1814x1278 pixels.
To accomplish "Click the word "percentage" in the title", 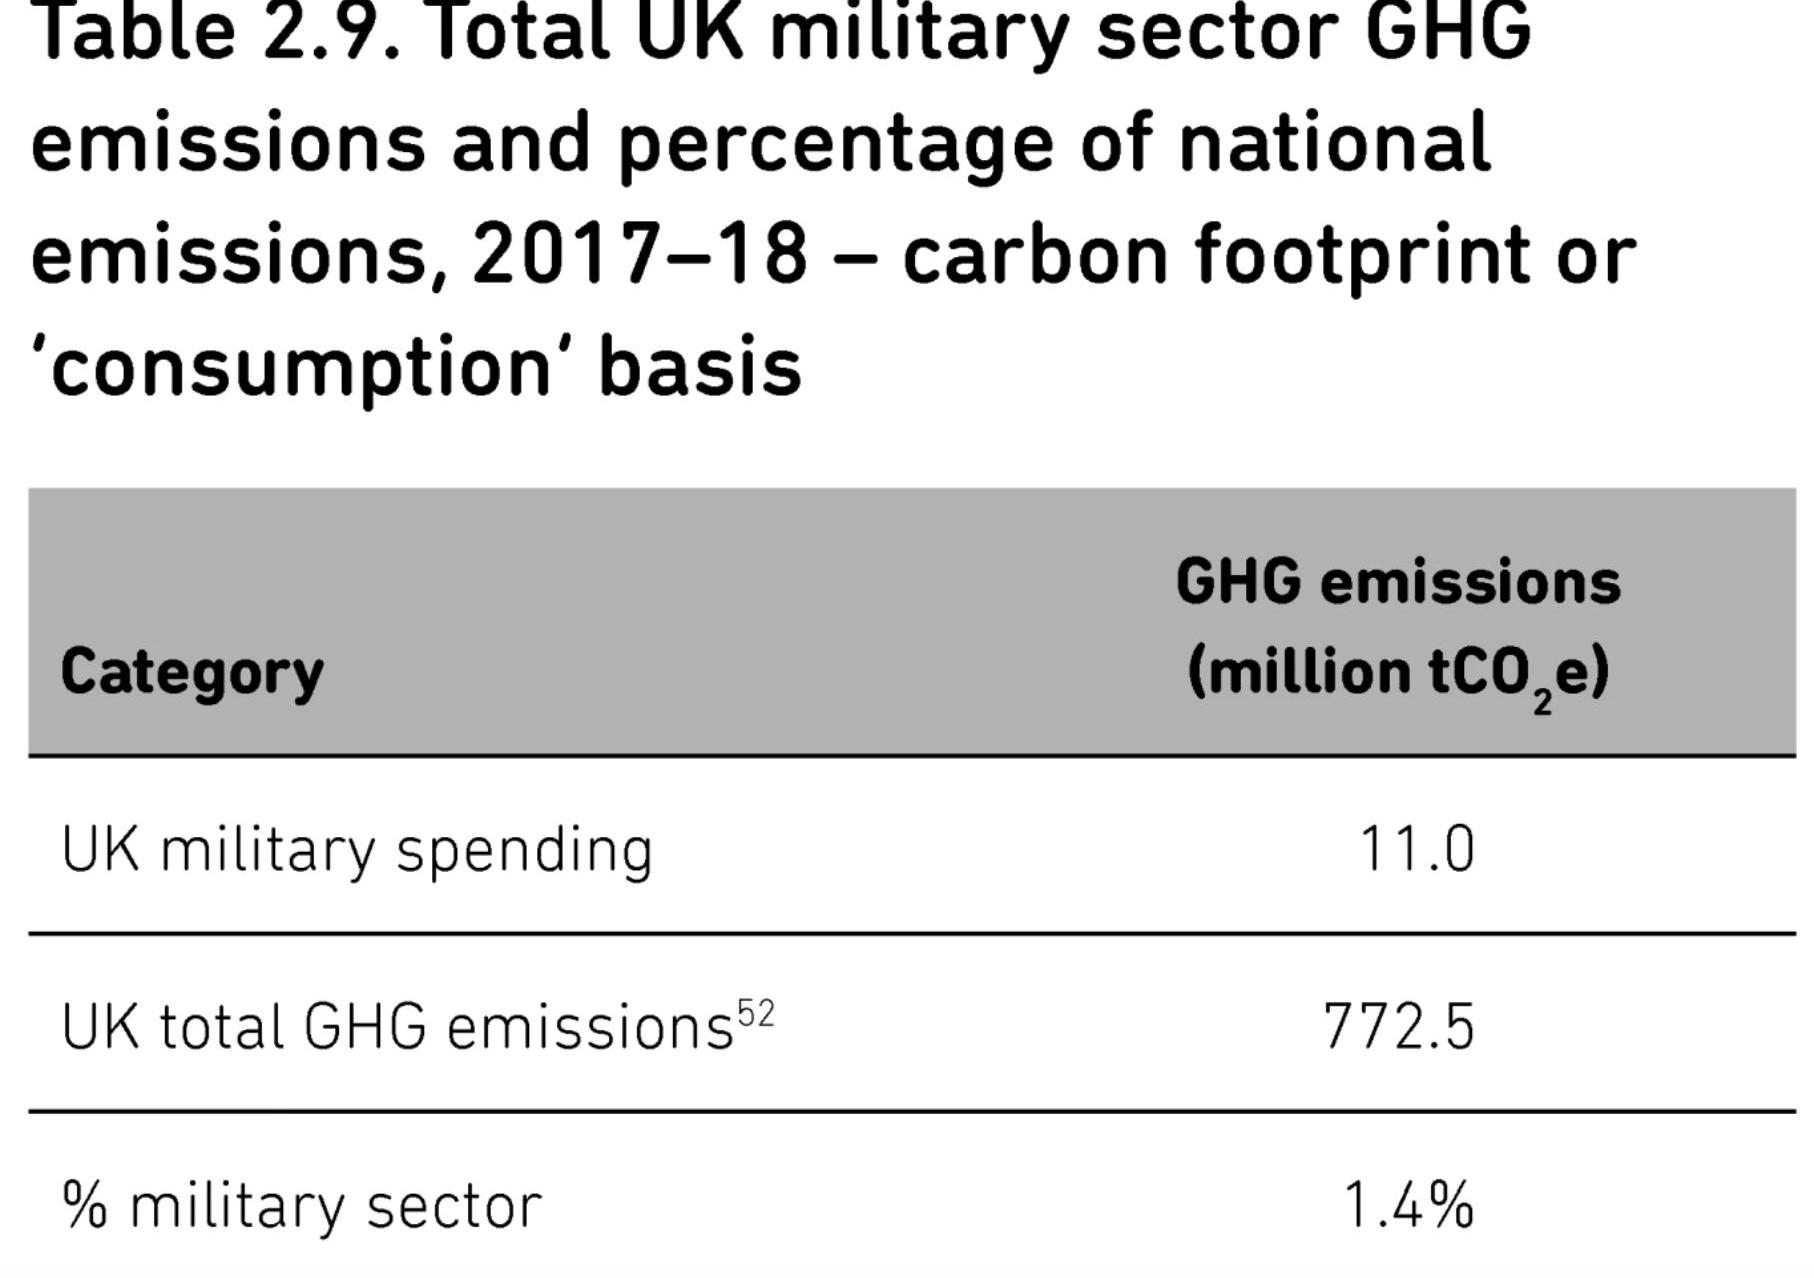I will (835, 143).
